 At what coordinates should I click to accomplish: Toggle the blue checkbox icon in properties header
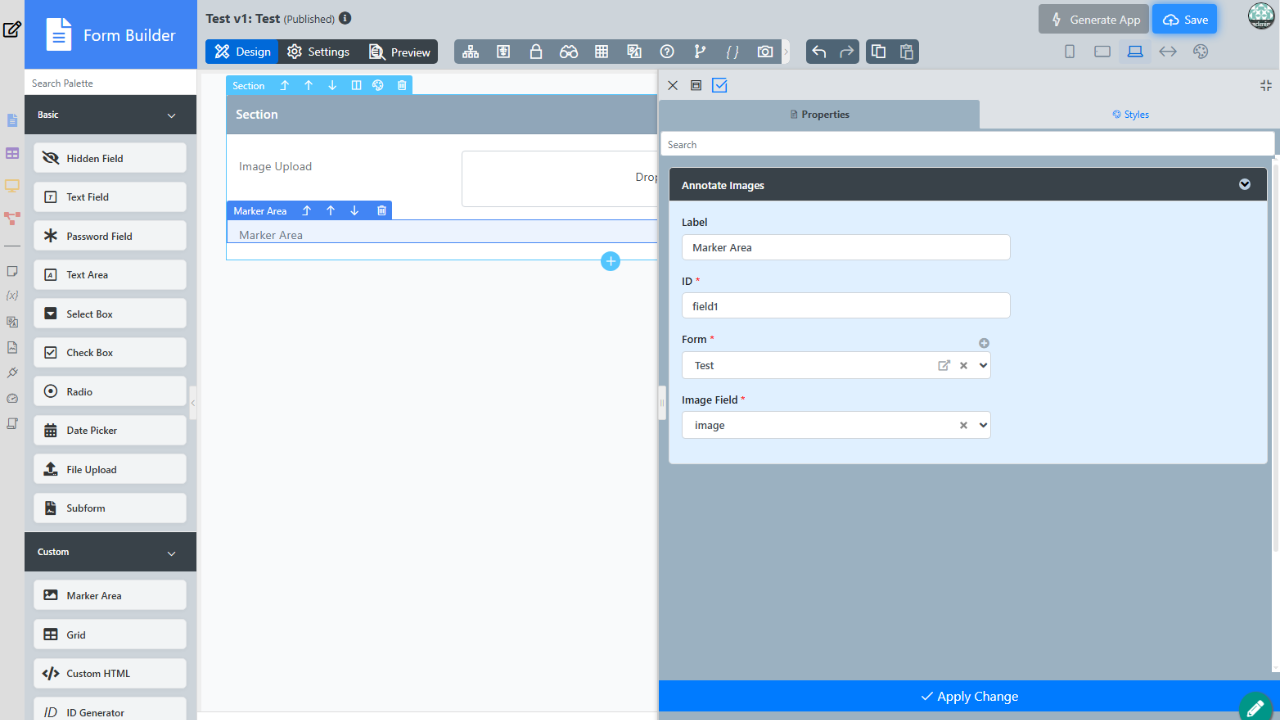pyautogui.click(x=720, y=86)
